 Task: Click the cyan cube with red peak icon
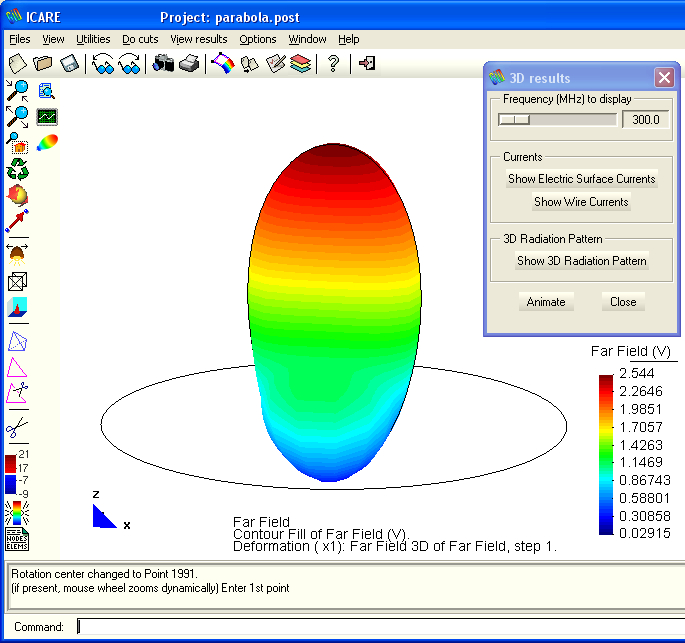(x=17, y=307)
